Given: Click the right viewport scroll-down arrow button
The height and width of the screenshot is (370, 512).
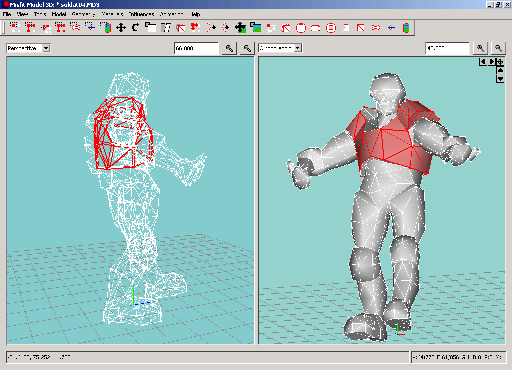Looking at the screenshot, I should (500, 79).
